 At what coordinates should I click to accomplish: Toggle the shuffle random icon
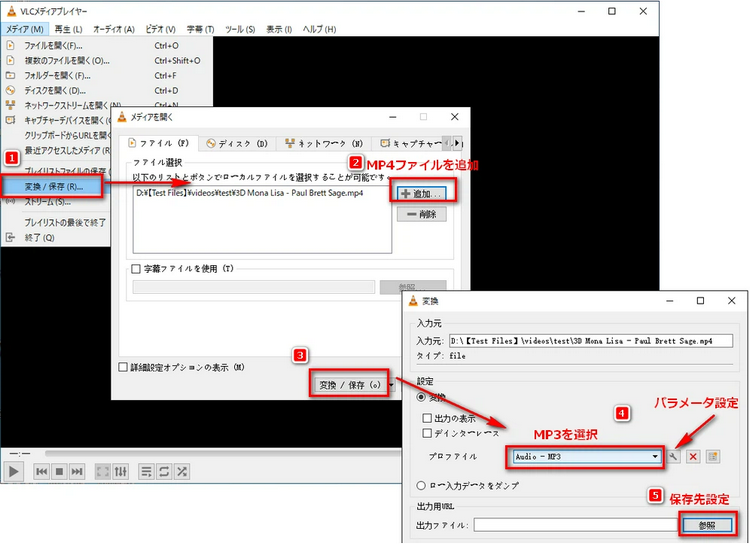tap(182, 472)
